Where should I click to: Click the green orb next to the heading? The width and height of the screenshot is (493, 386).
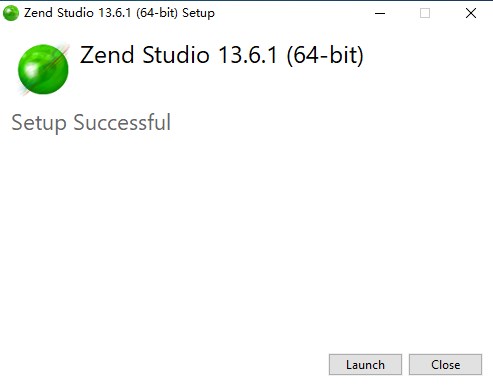(x=43, y=69)
